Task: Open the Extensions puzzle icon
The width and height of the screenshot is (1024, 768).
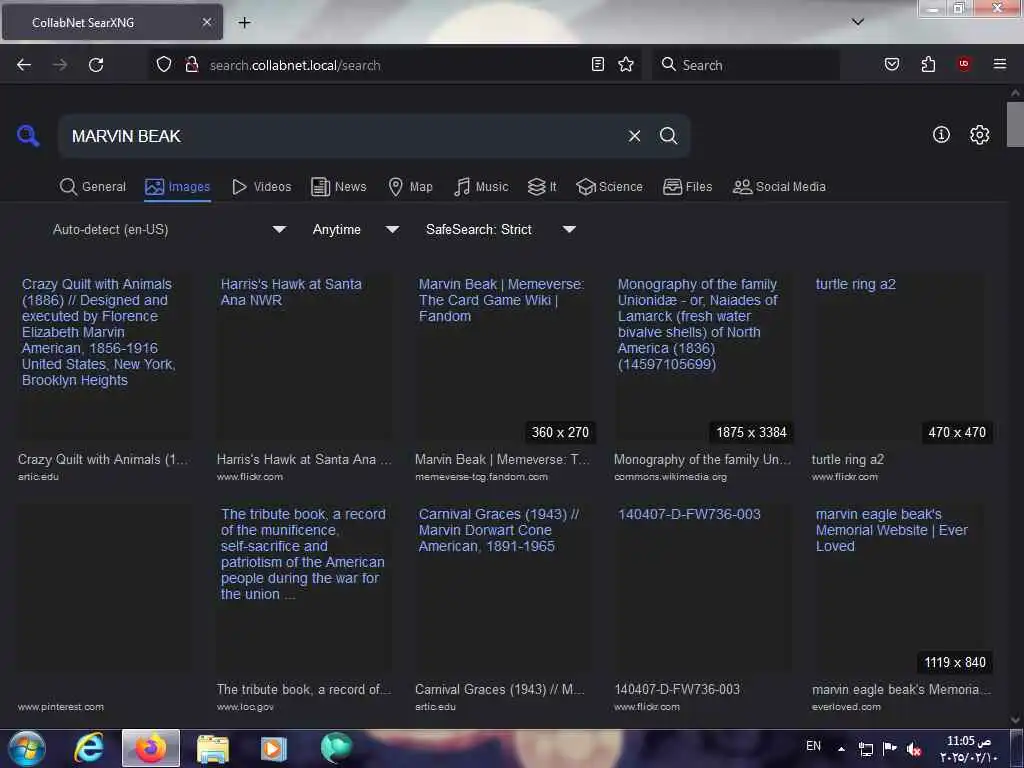Action: (x=928, y=64)
